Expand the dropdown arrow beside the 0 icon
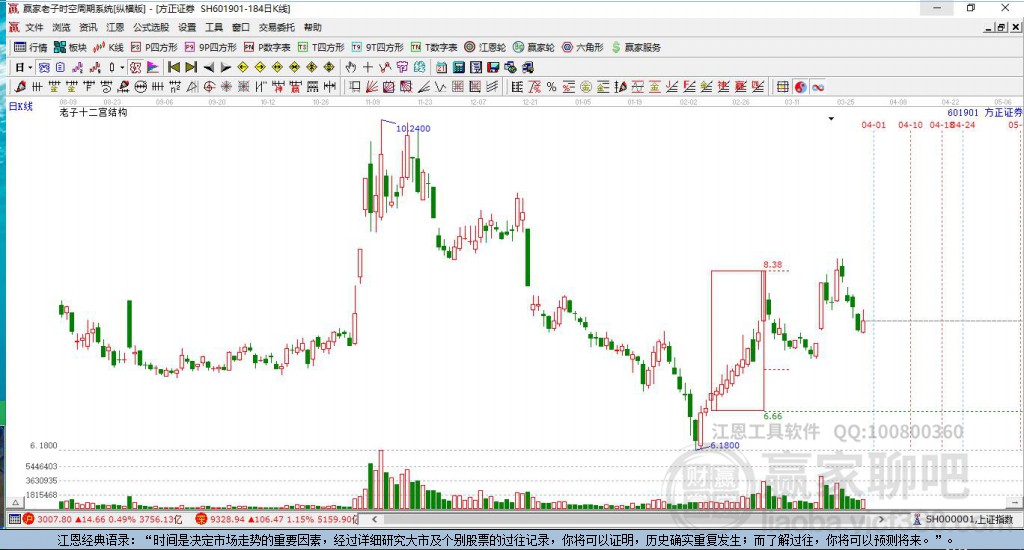The image size is (1024, 550). [x=121, y=67]
